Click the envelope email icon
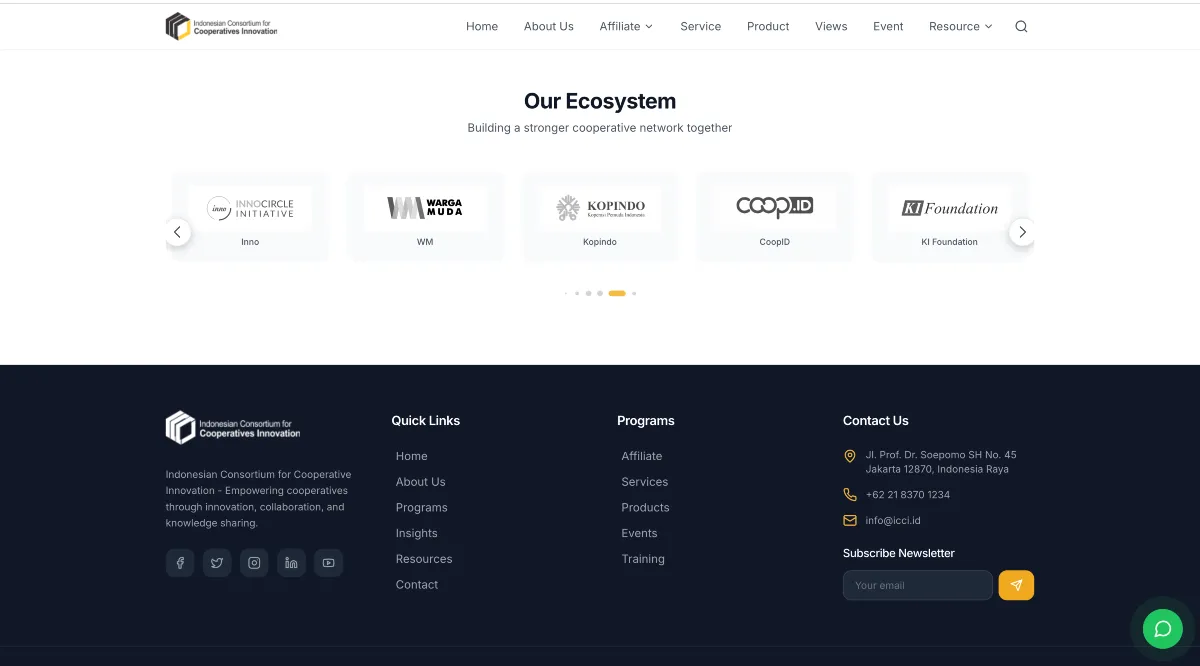The image size is (1200, 666). pos(850,521)
